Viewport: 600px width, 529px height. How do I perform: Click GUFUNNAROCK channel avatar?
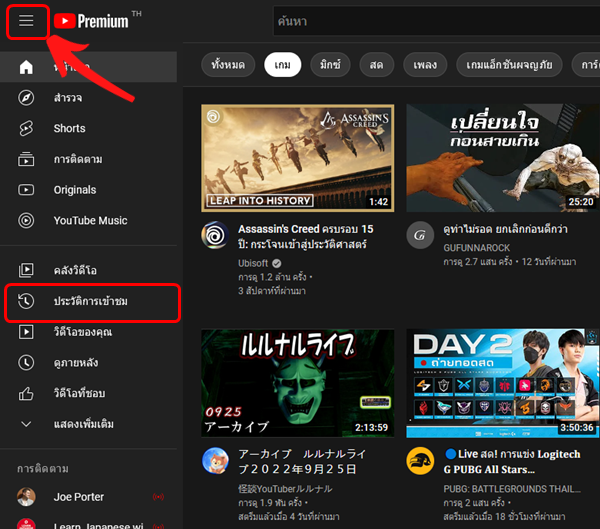point(420,235)
